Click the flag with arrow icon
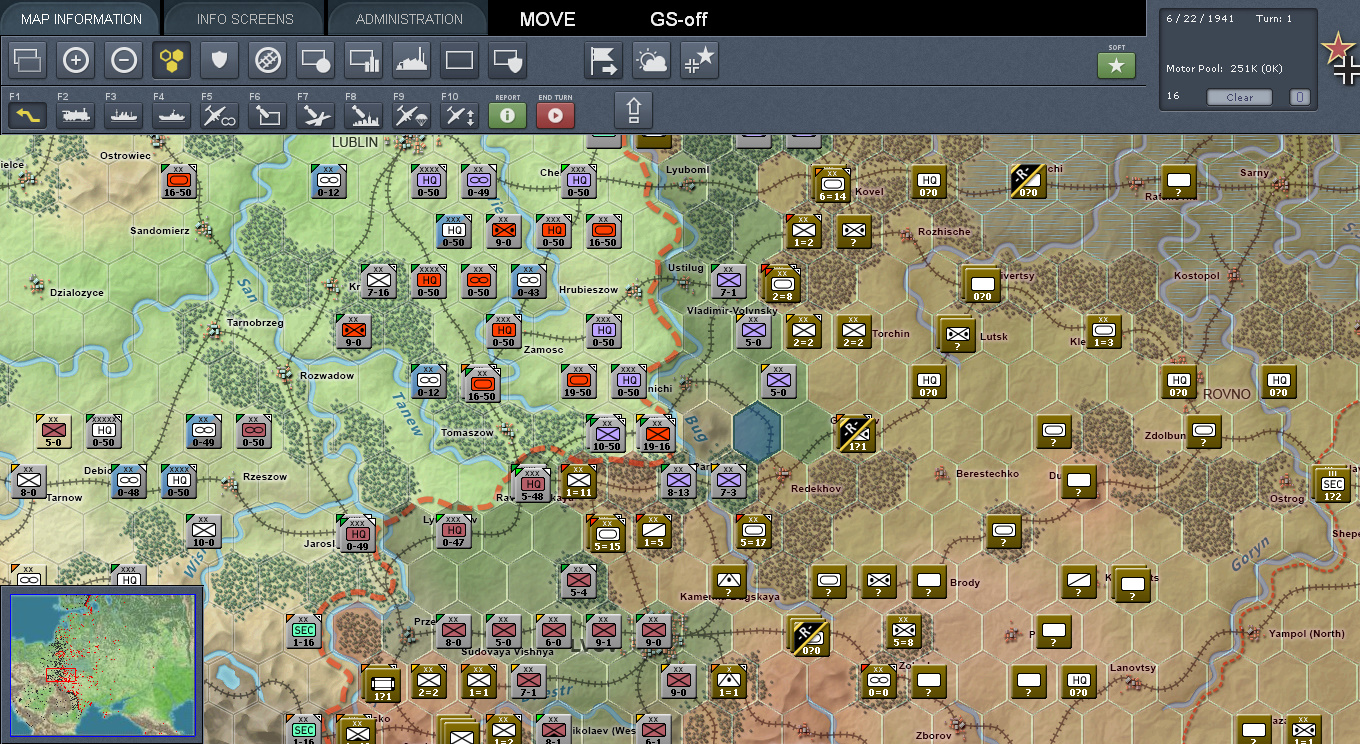Viewport: 1360px width, 744px height. click(x=603, y=61)
